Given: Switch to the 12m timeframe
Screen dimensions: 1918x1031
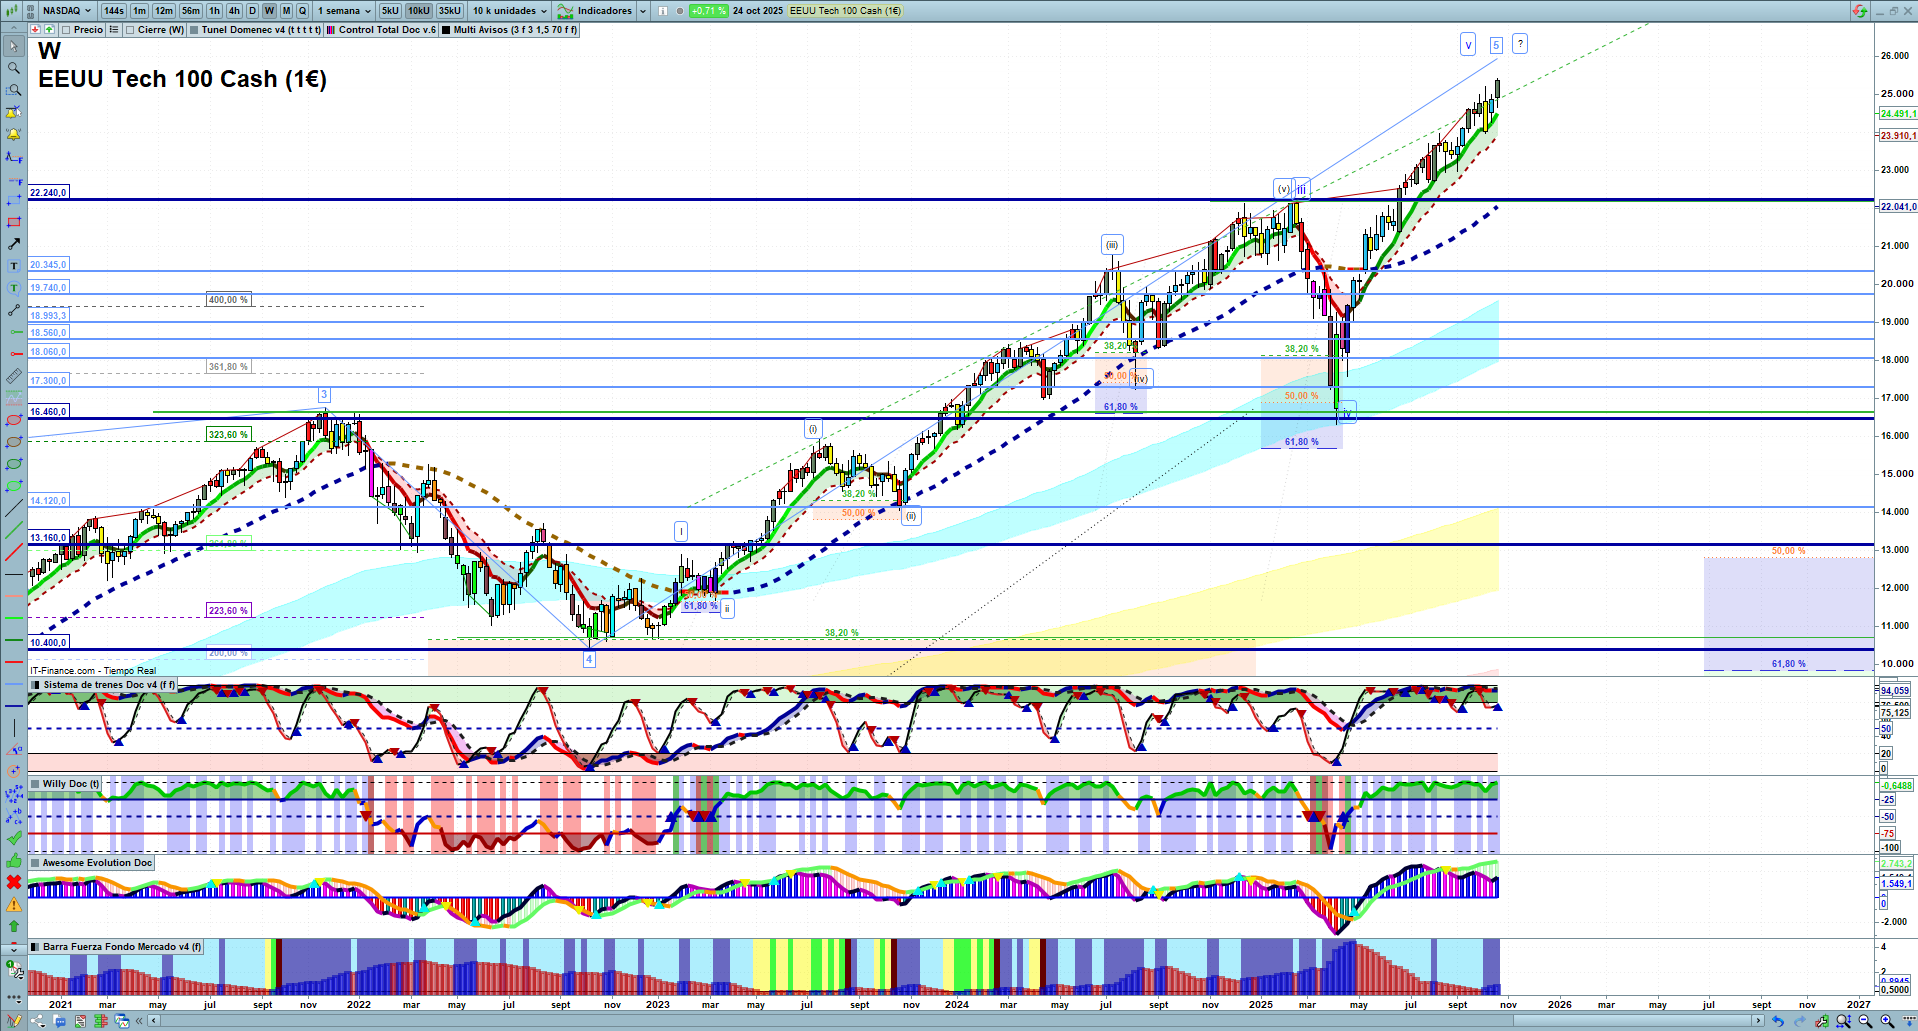Looking at the screenshot, I should pos(164,11).
